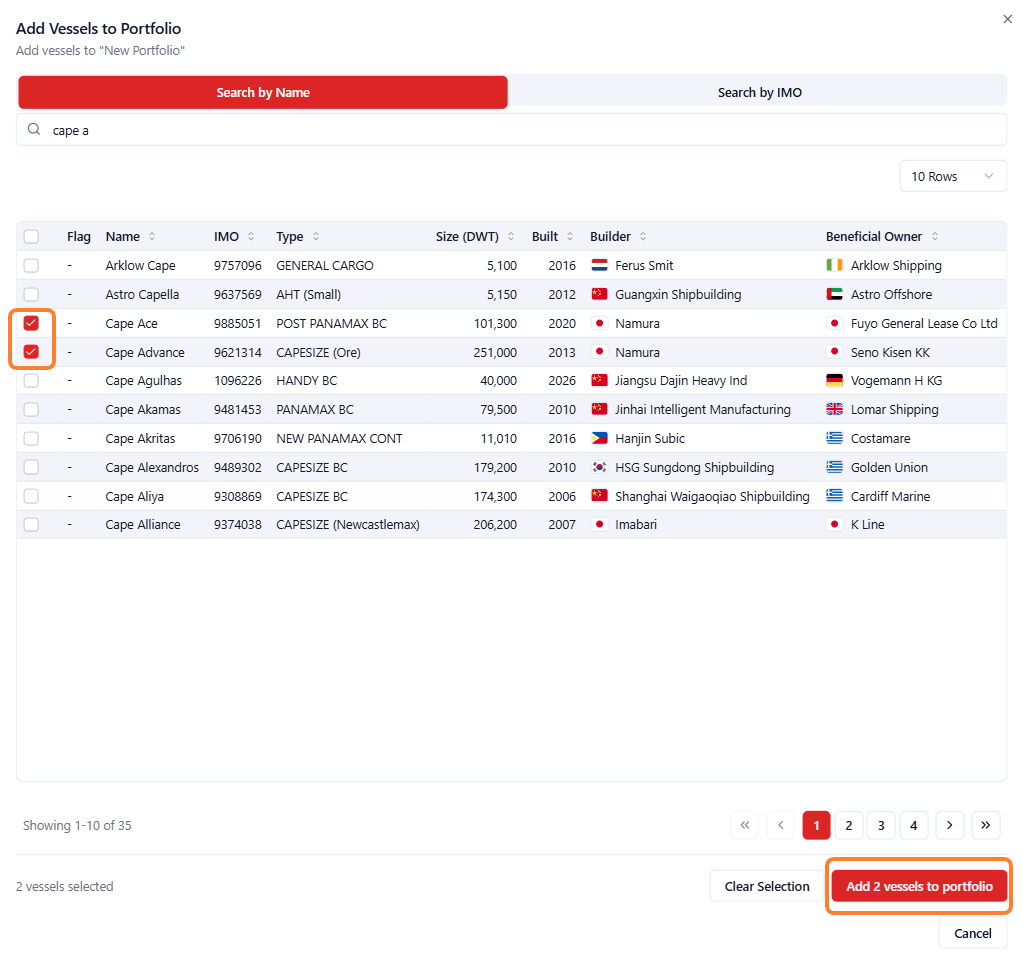Click the Clear Selection button
Viewport: 1023px width, 963px height.
(x=767, y=886)
